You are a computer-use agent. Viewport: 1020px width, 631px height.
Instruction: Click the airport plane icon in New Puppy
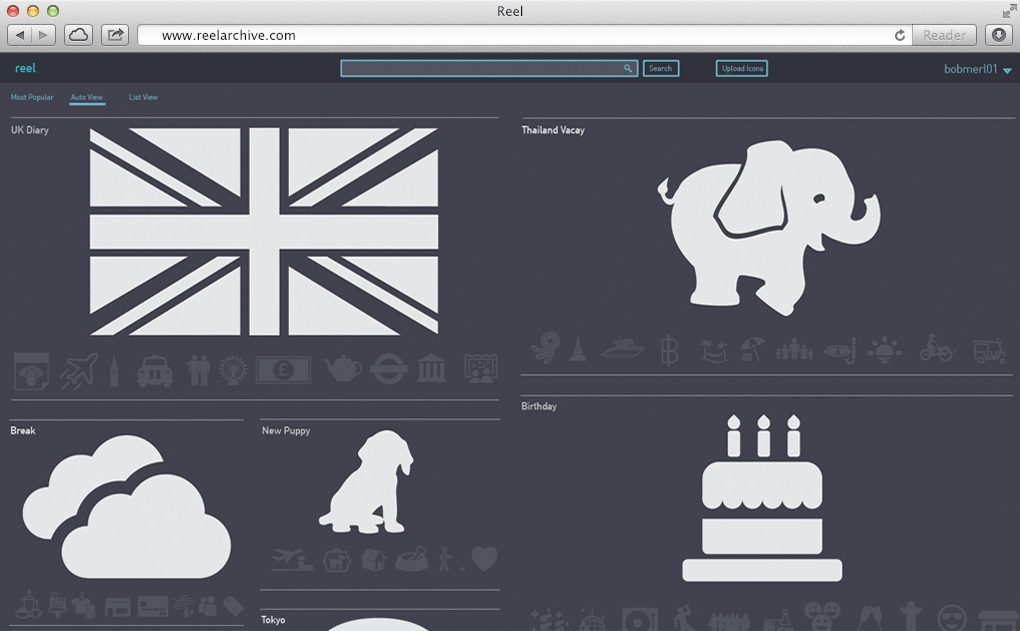292,560
